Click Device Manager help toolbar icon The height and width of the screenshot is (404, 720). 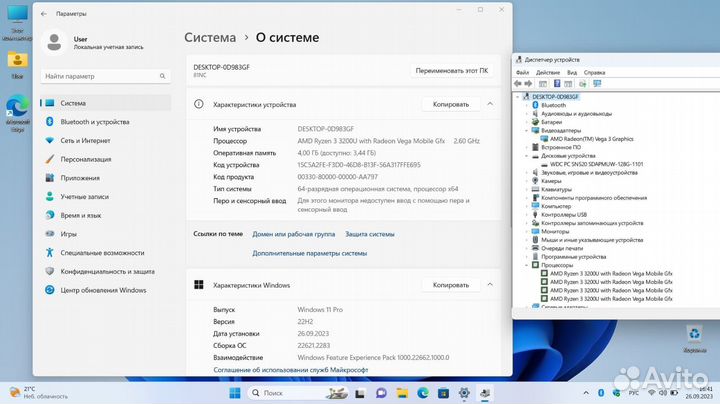pyautogui.click(x=557, y=84)
